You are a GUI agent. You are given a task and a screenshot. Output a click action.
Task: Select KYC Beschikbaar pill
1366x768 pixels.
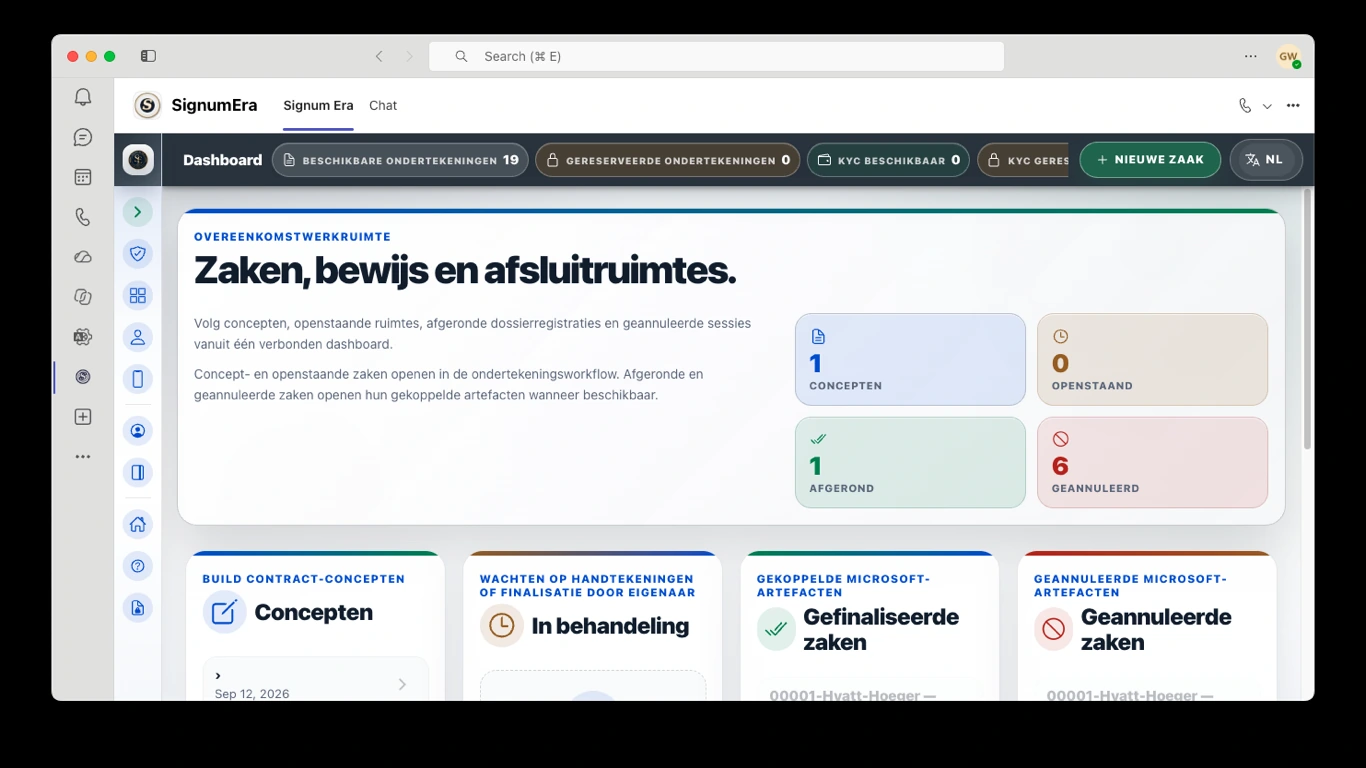point(888,160)
